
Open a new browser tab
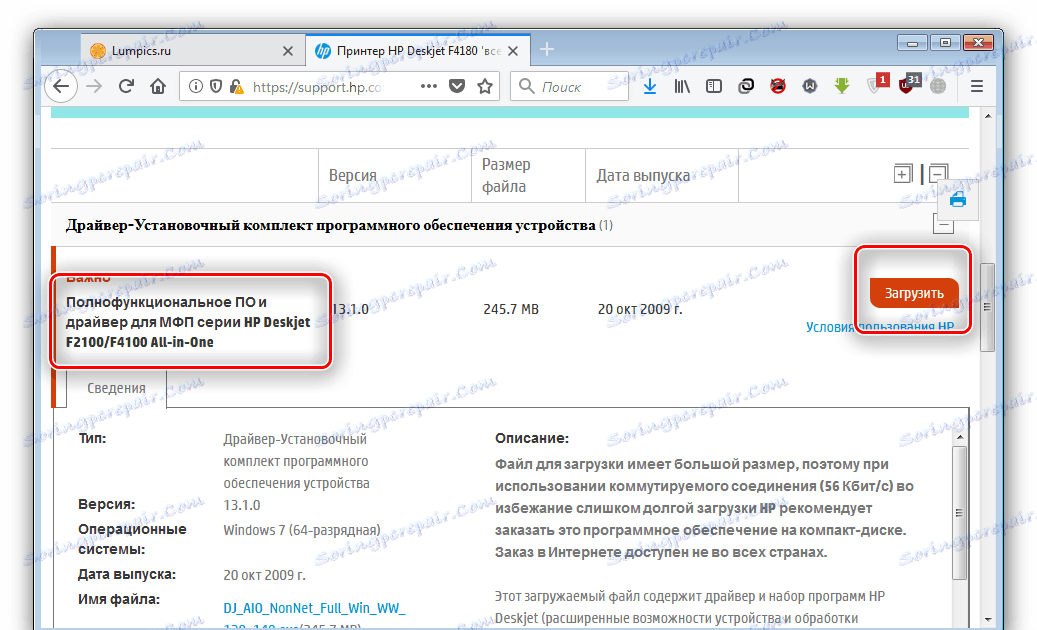point(547,49)
